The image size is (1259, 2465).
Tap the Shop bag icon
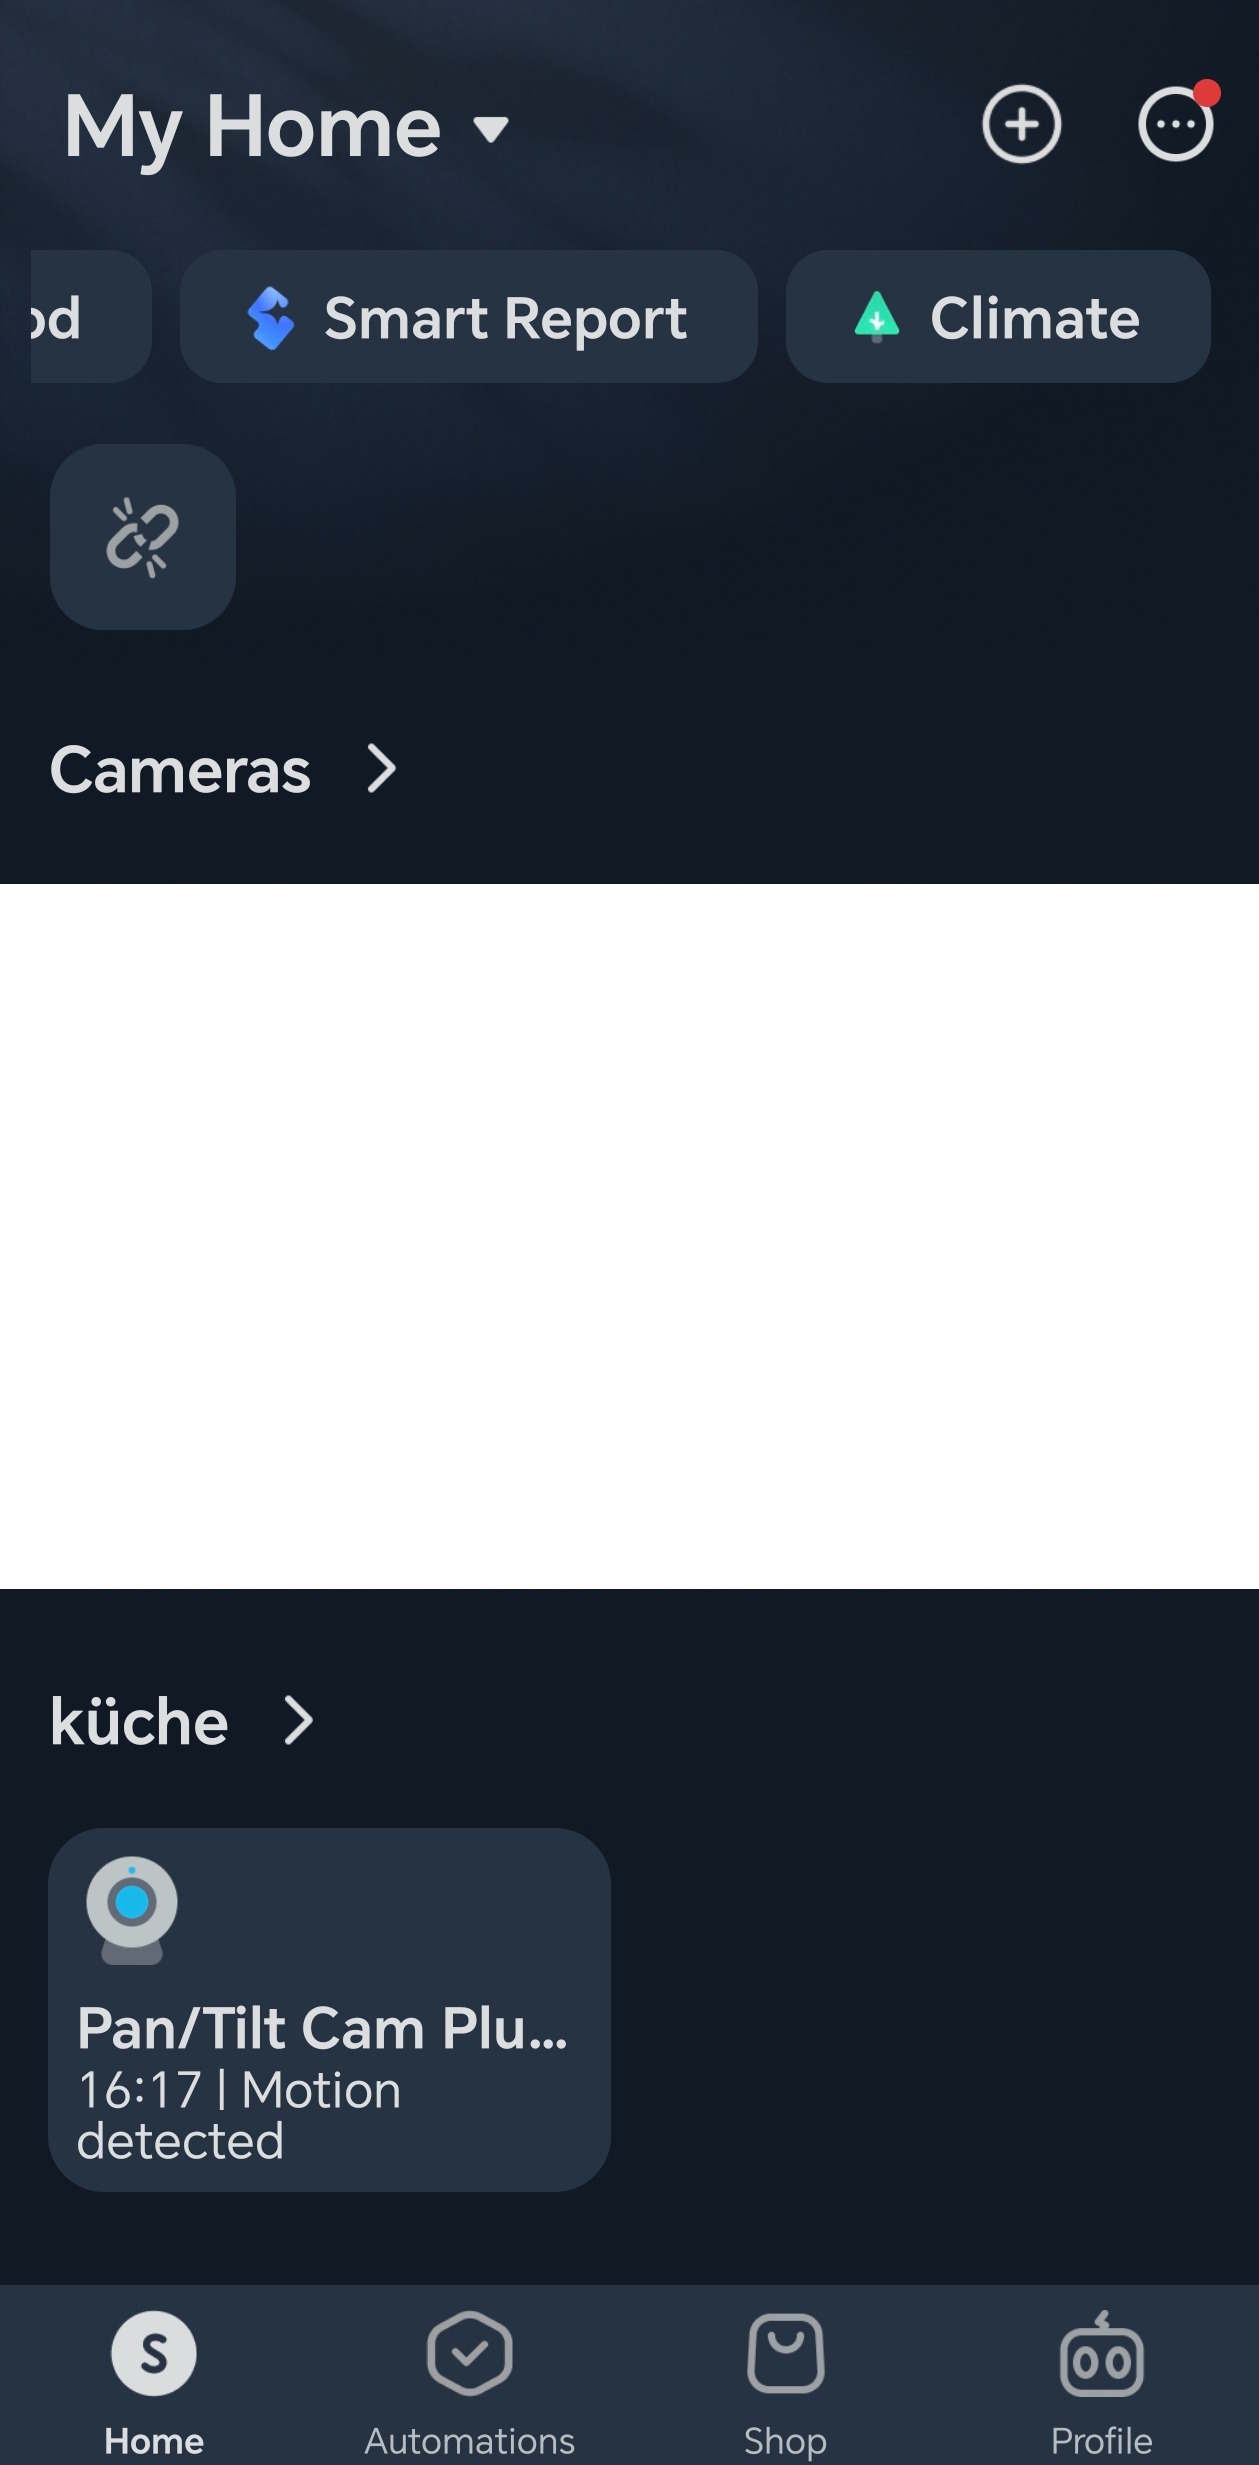(x=785, y=2352)
